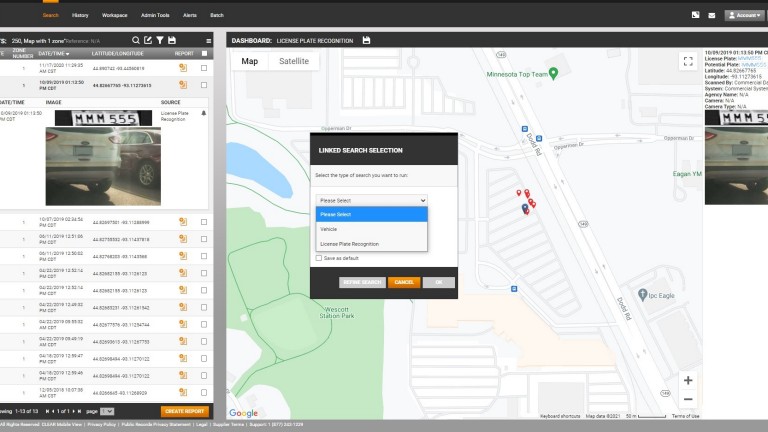
Task: Open the History menu
Action: click(x=81, y=16)
